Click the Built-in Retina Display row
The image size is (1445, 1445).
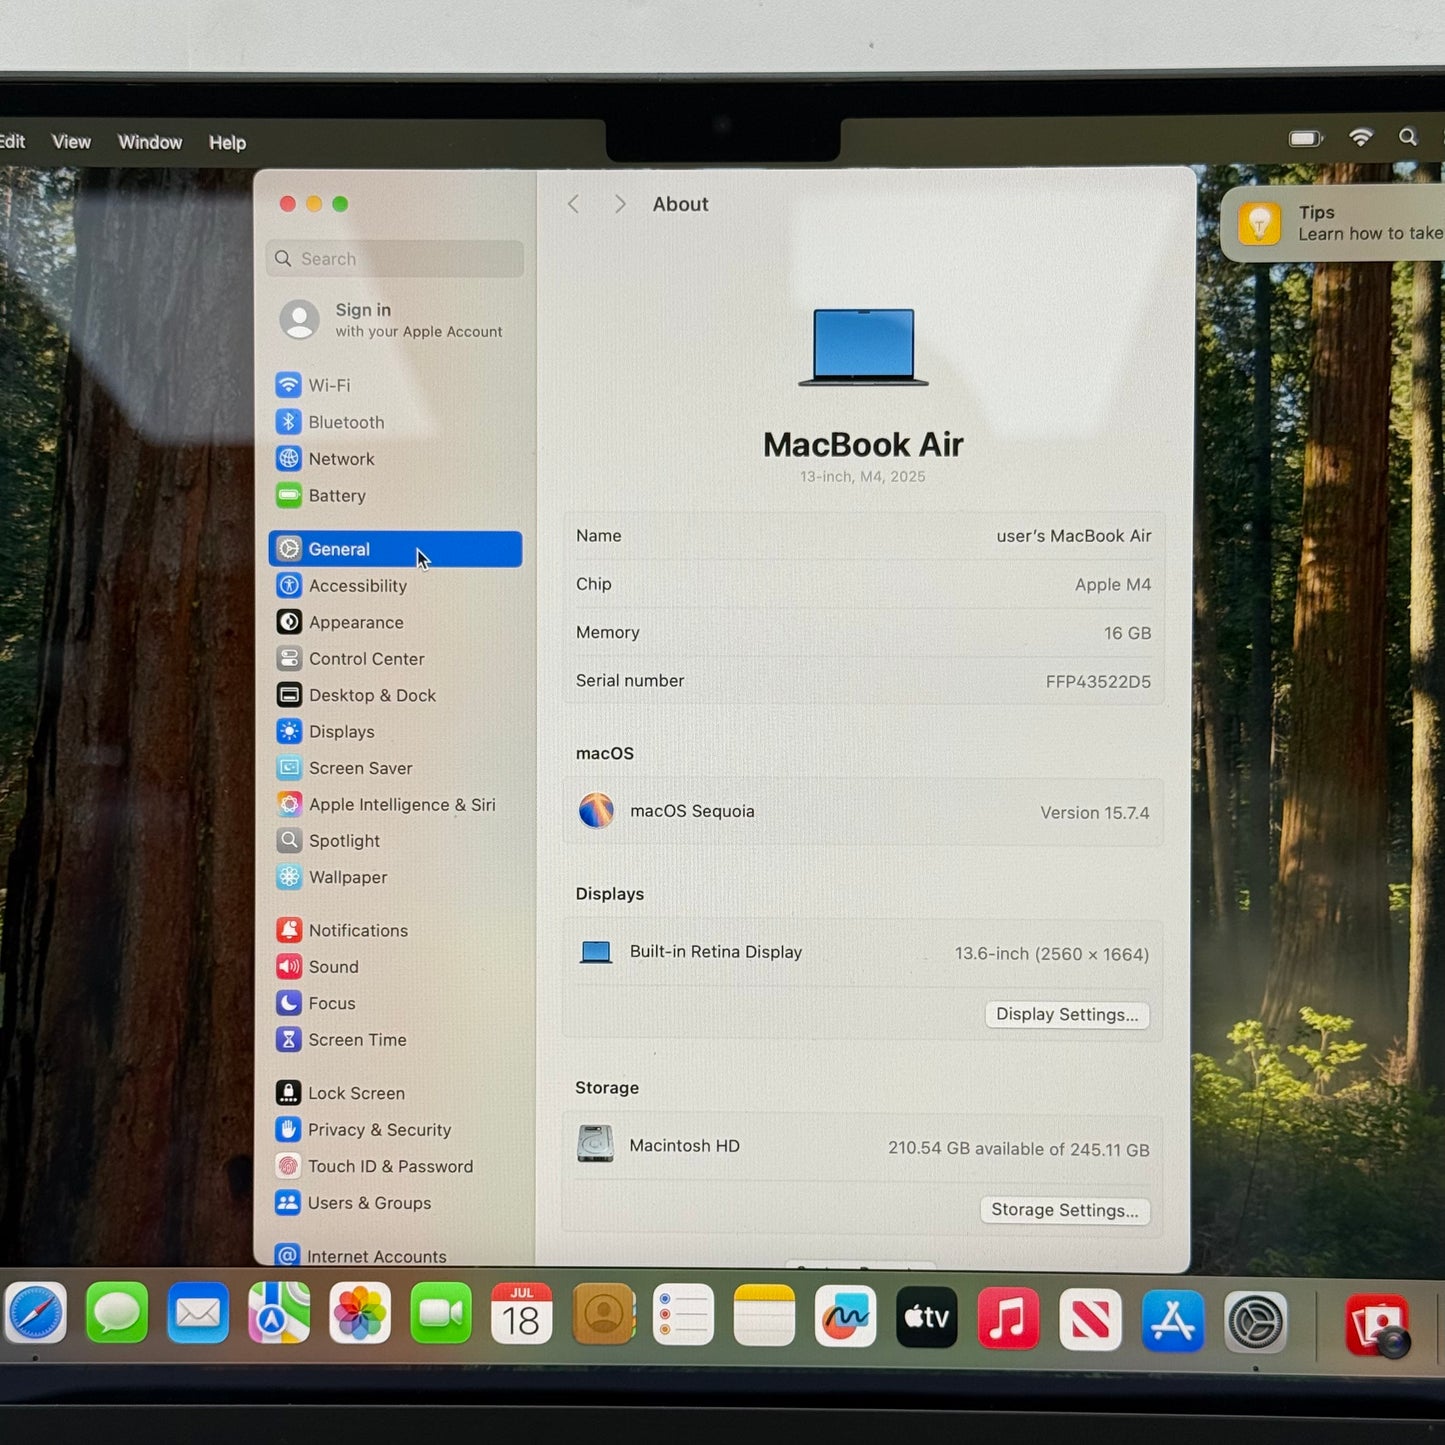(863, 953)
